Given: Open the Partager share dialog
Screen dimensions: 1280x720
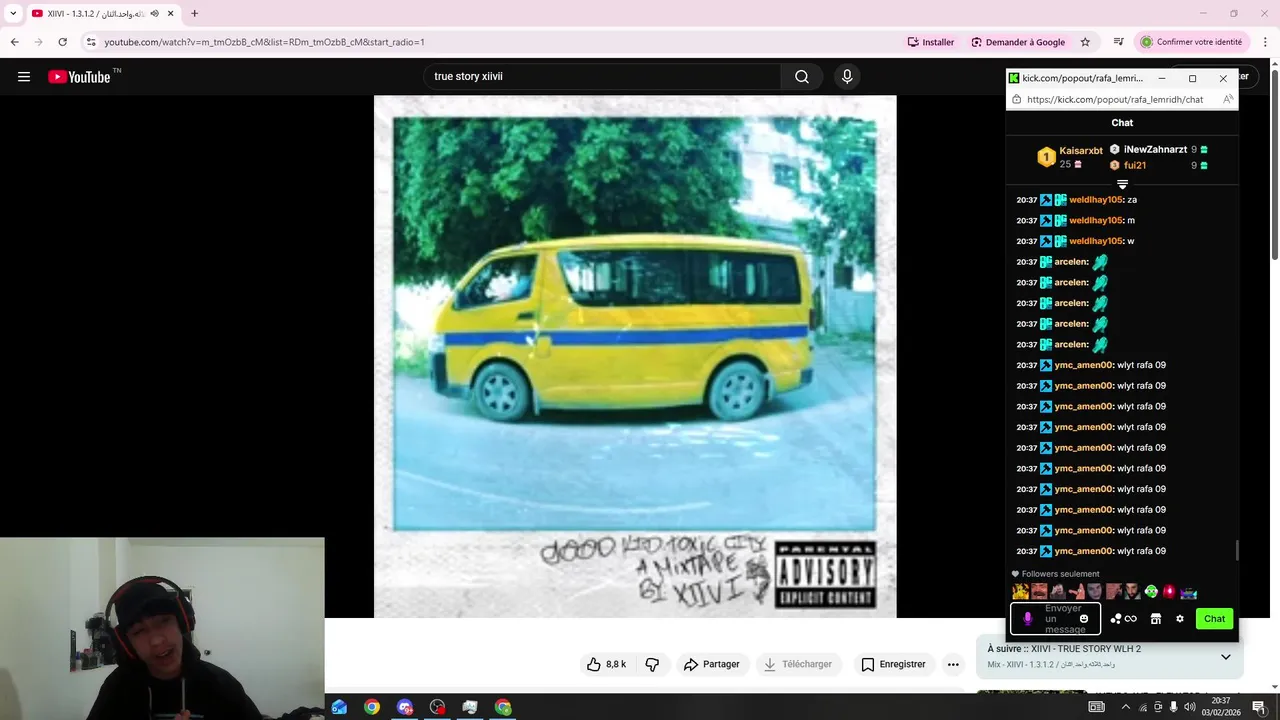Looking at the screenshot, I should click(711, 664).
